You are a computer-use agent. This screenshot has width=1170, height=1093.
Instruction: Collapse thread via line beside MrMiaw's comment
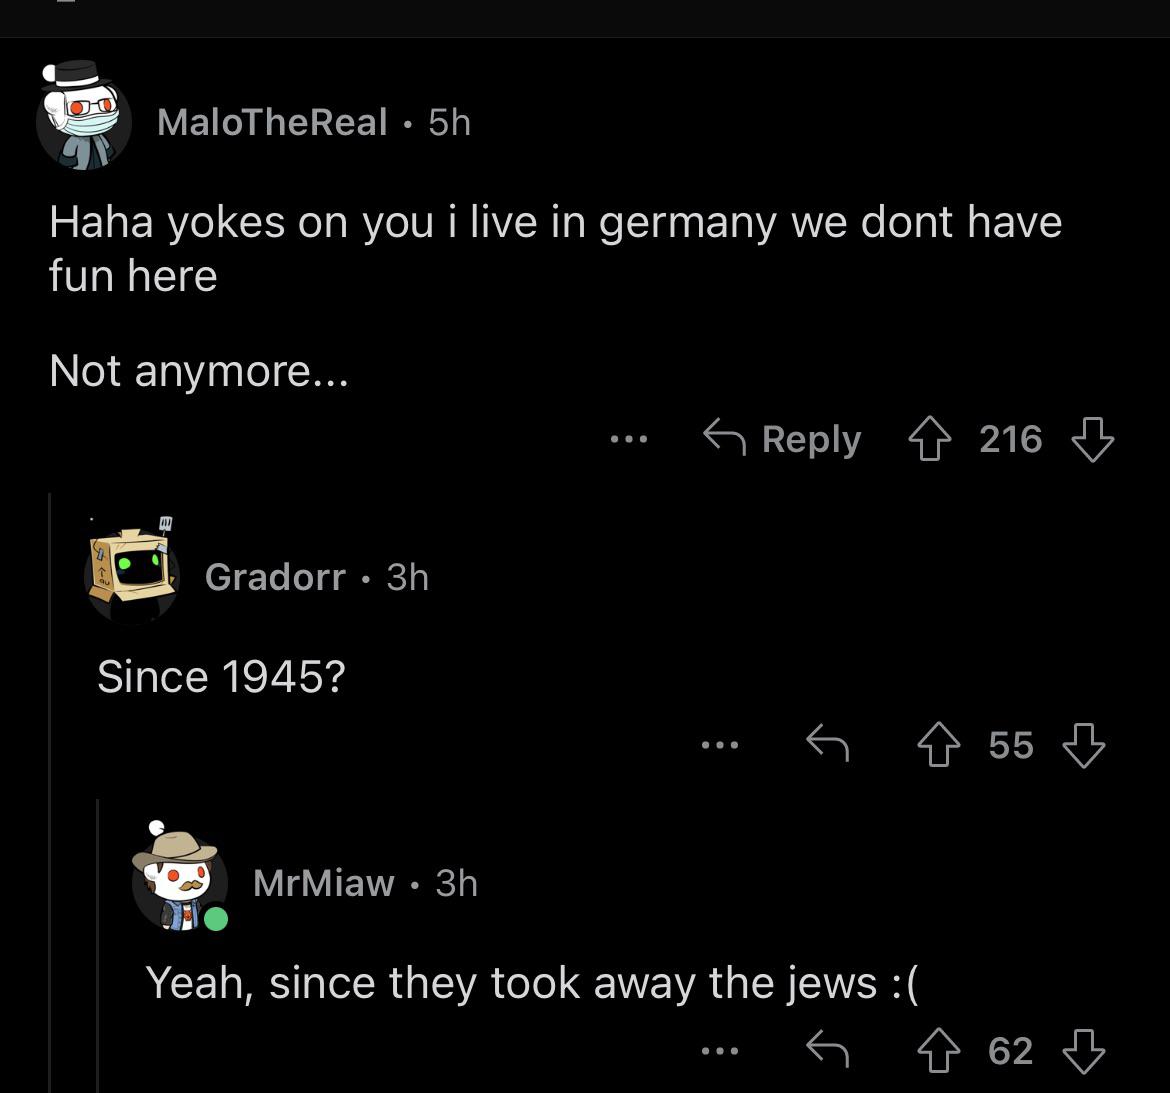pyautogui.click(x=98, y=945)
